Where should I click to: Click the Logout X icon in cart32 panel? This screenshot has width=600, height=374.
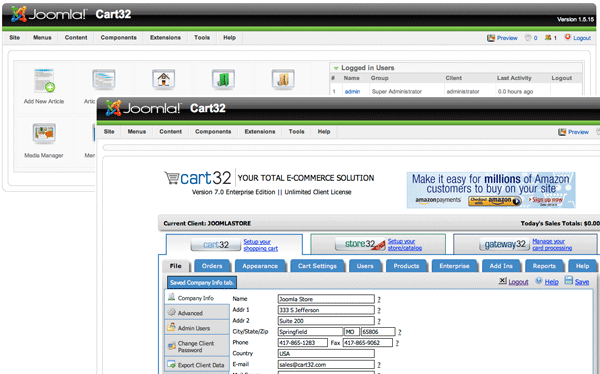[x=502, y=281]
